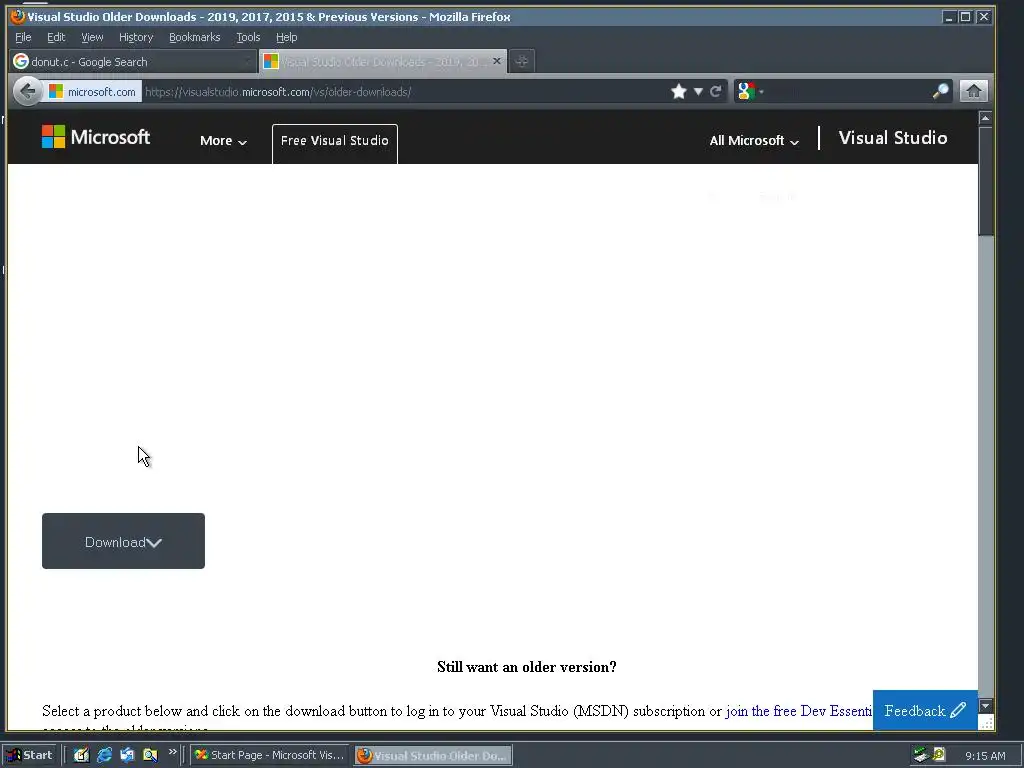Expand the All Microsoft dropdown
The height and width of the screenshot is (768, 1024).
754,140
